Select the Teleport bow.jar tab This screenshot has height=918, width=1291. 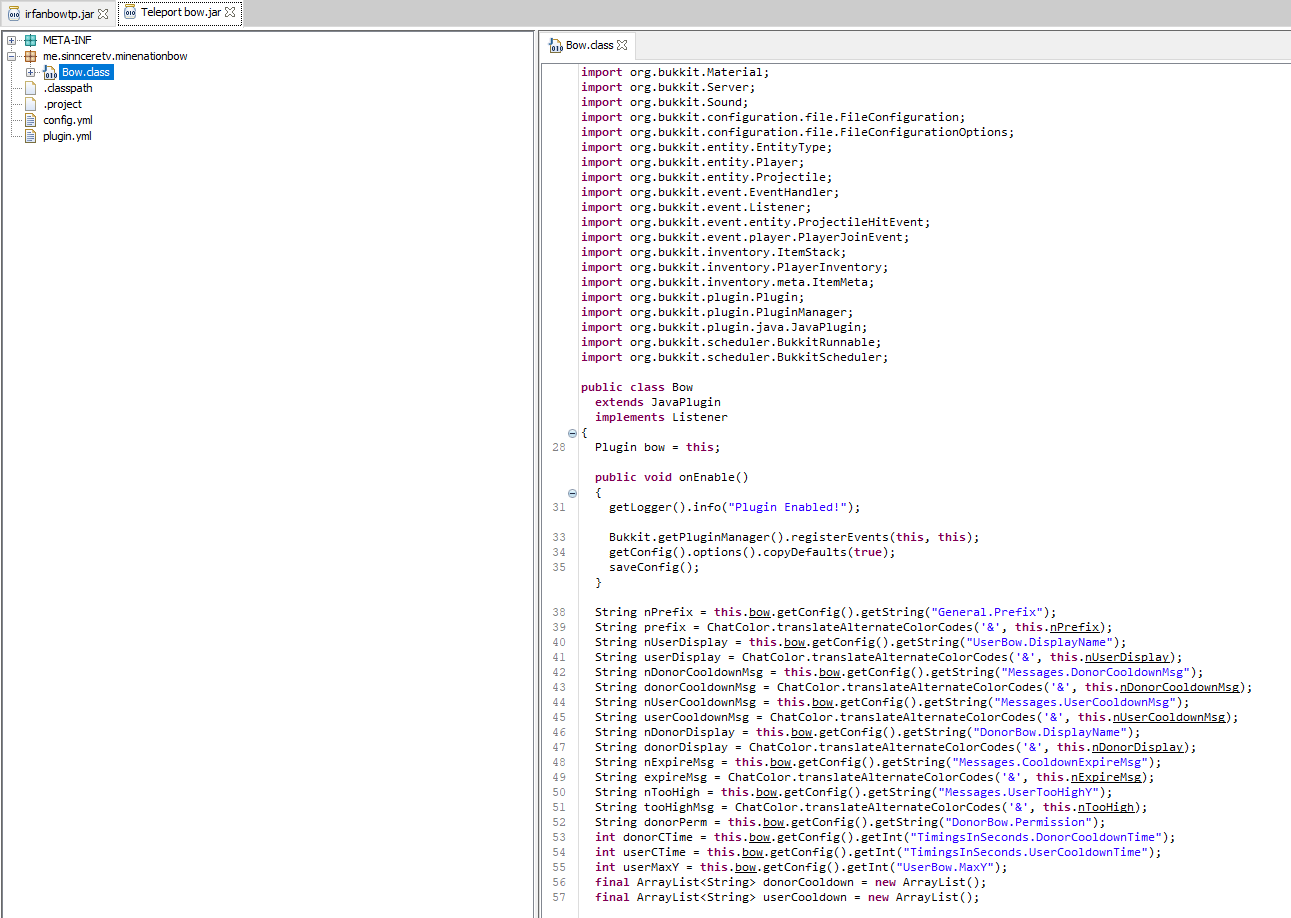point(179,12)
